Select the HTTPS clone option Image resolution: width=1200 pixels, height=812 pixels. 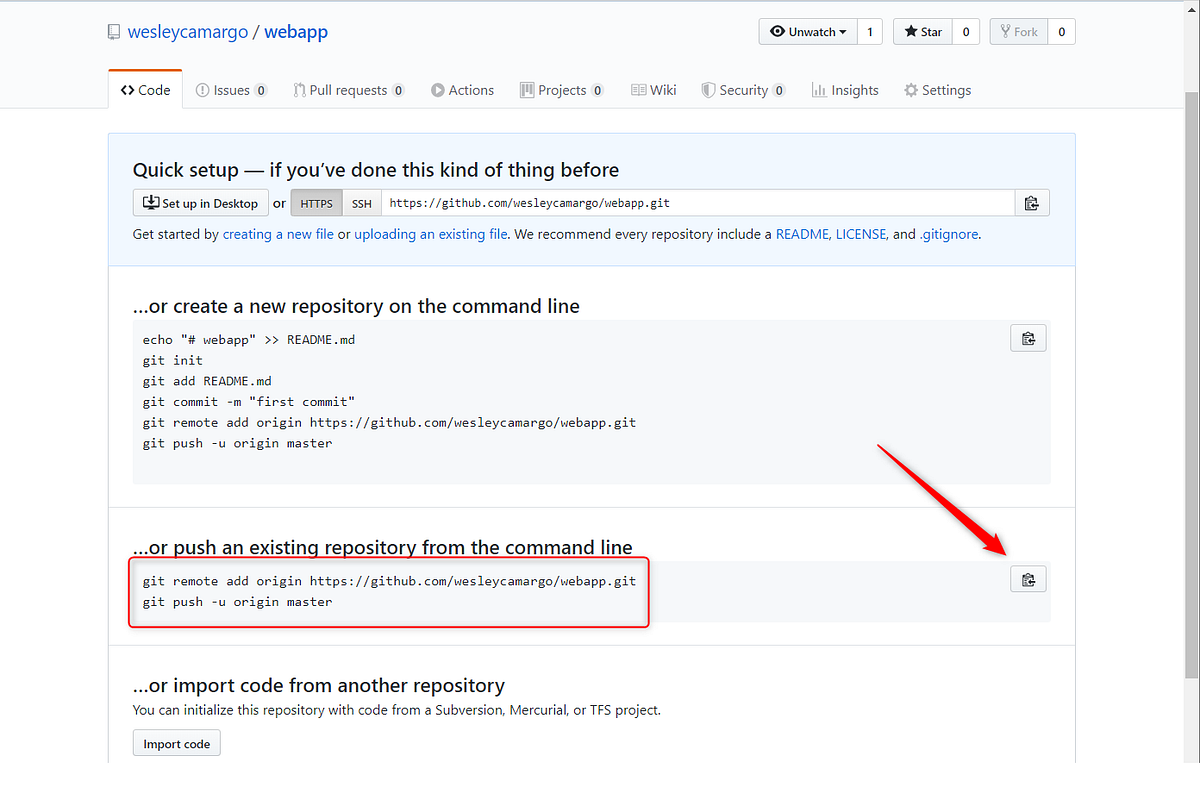coord(316,202)
